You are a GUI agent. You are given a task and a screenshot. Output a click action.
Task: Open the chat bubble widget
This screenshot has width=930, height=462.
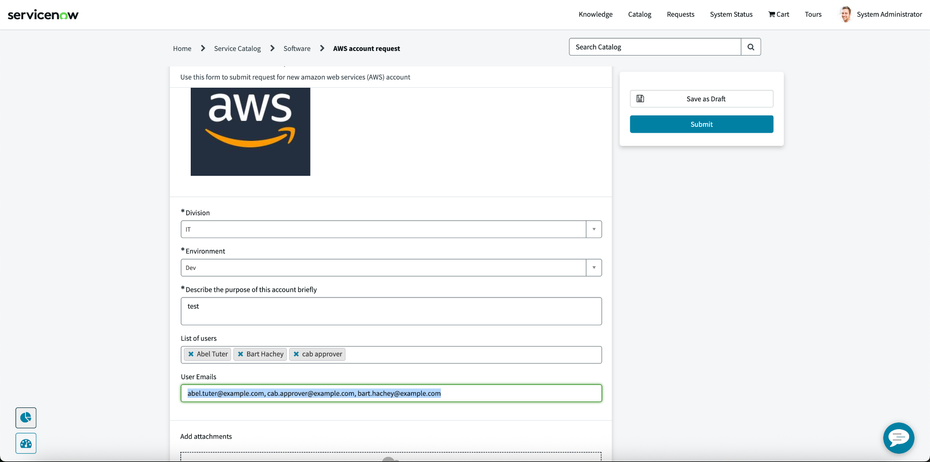pos(899,438)
